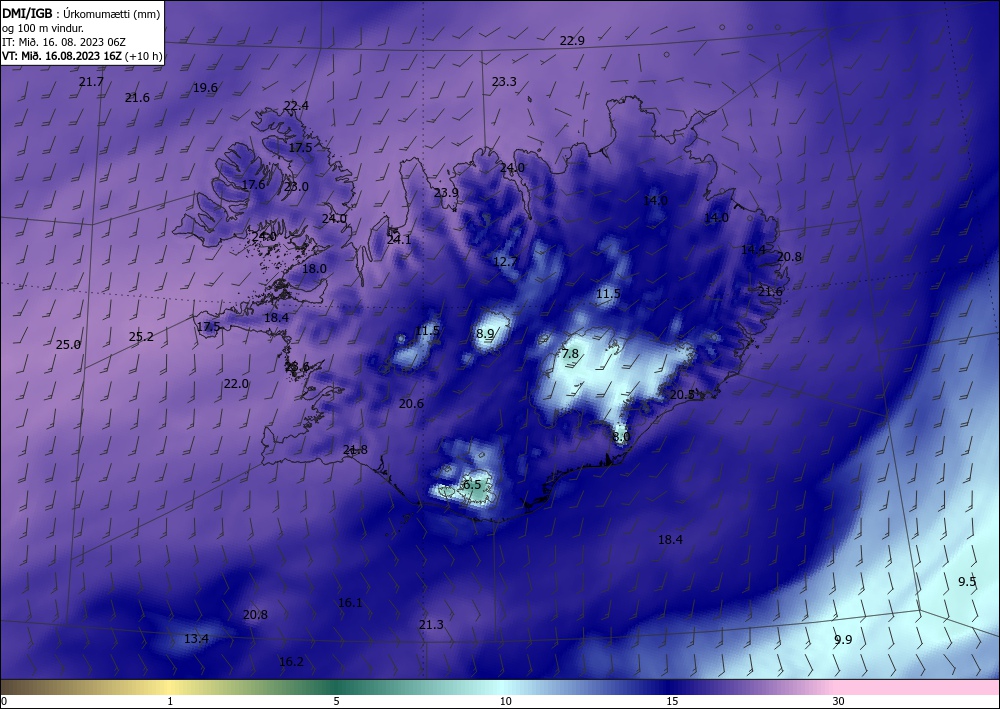1000x709 pixels.
Task: Click the 'og 100 m vindur.' subtitle line
Action: (43, 28)
